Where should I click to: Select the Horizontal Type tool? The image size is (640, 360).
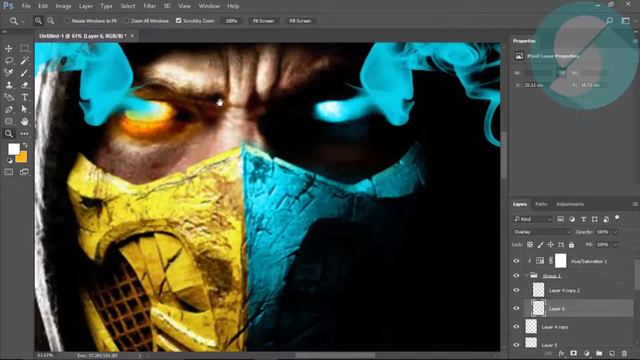pos(24,97)
